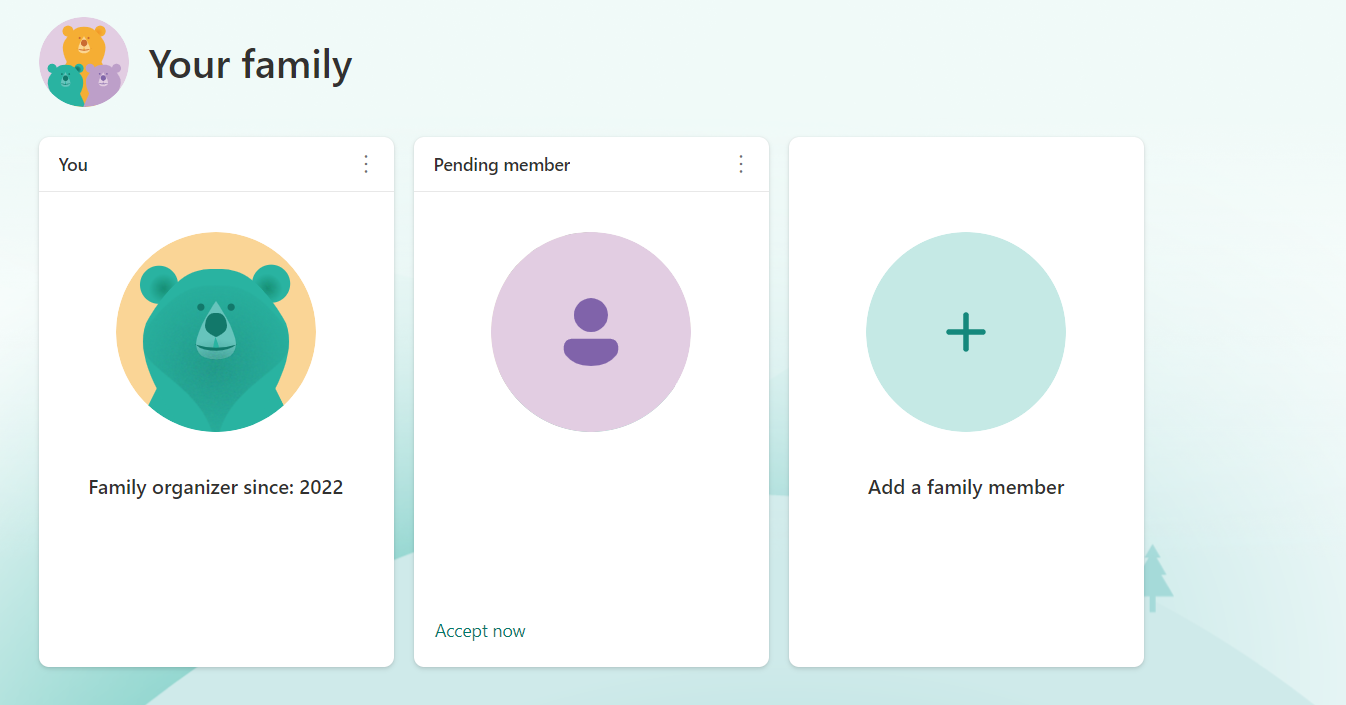
Task: Click the family bears logo beside Your family
Action: pos(84,62)
